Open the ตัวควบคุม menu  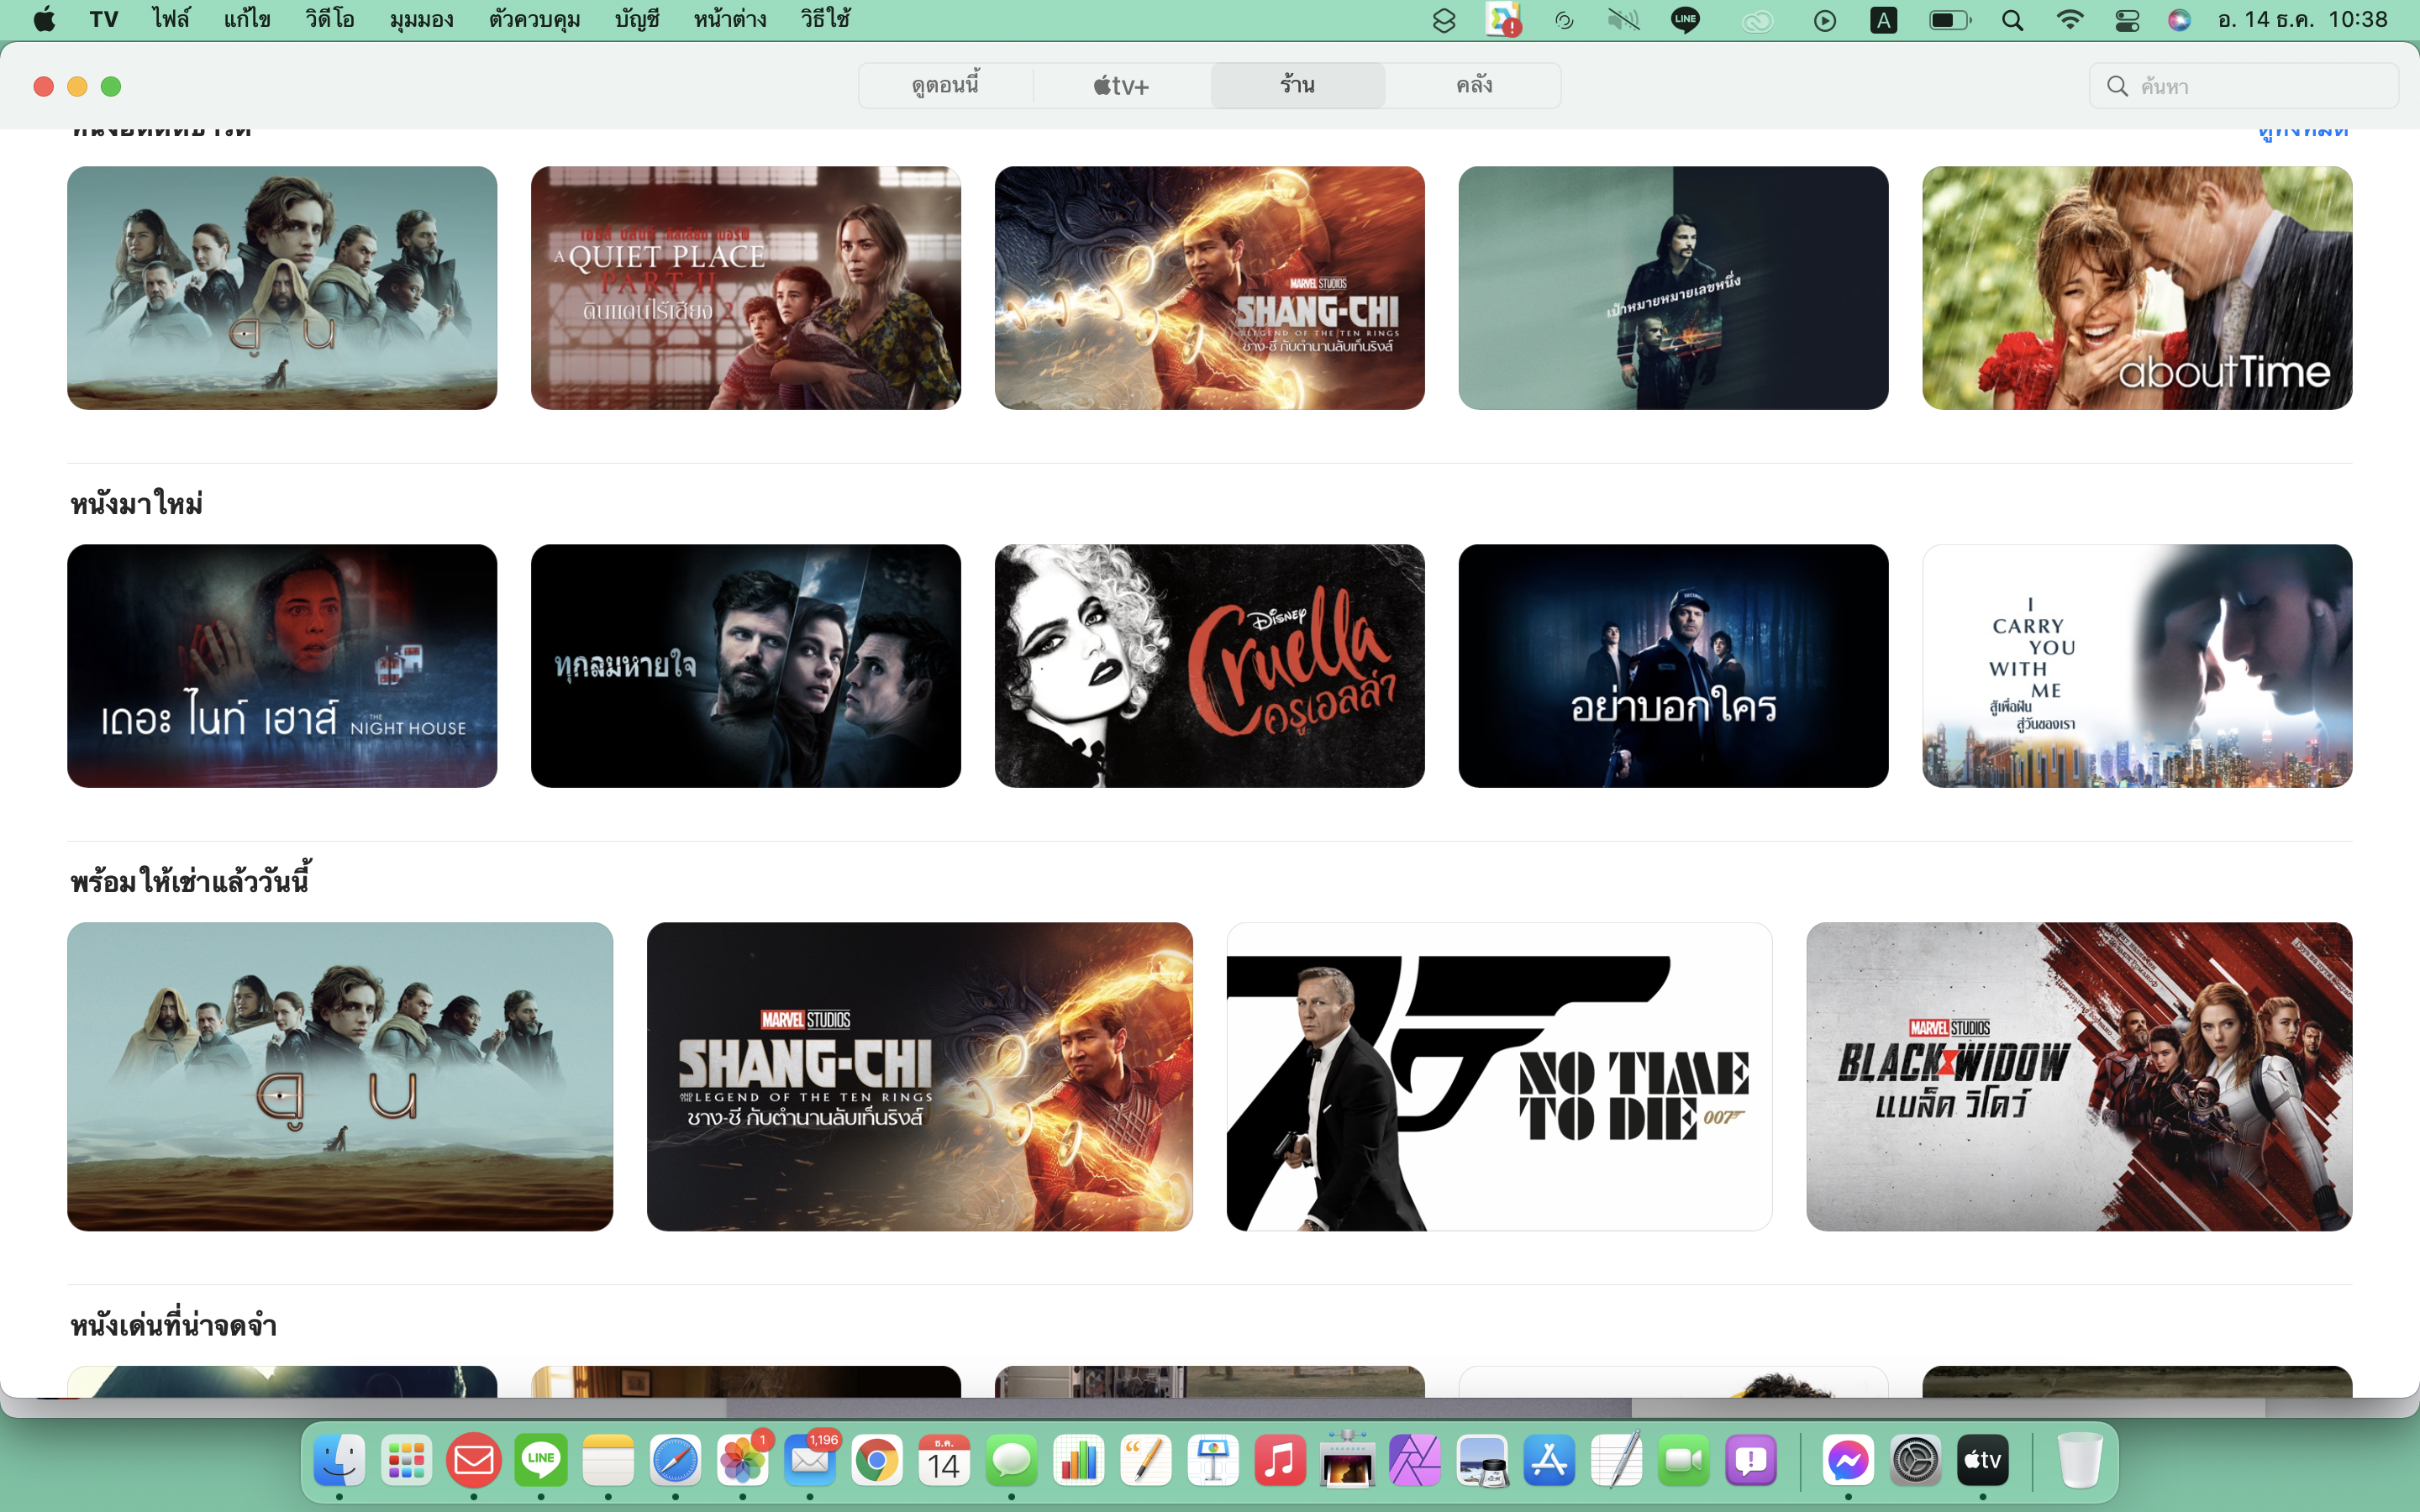(x=534, y=20)
